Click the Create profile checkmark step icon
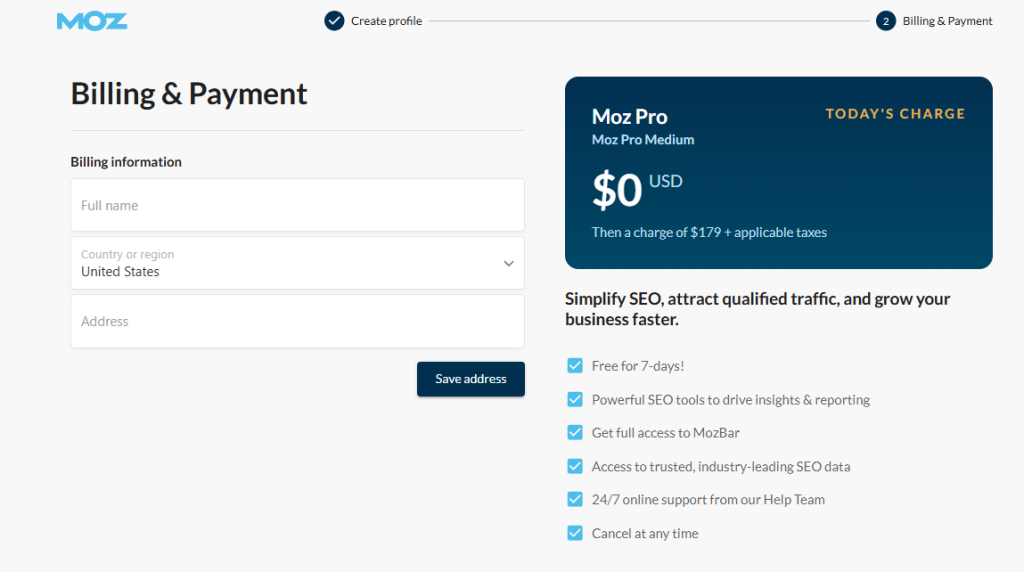 tap(334, 21)
